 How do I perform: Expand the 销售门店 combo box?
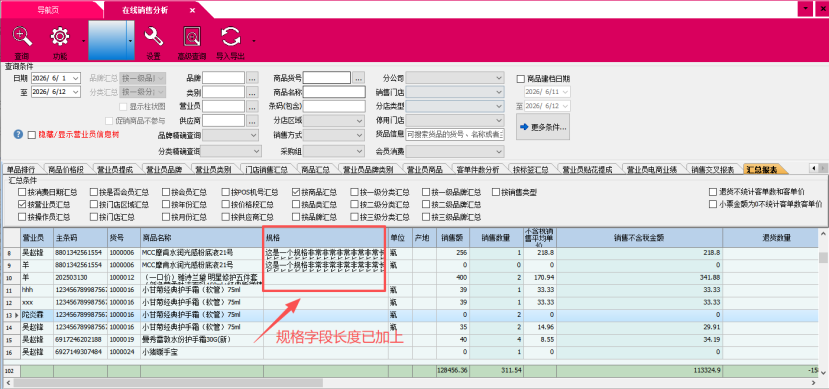point(500,92)
